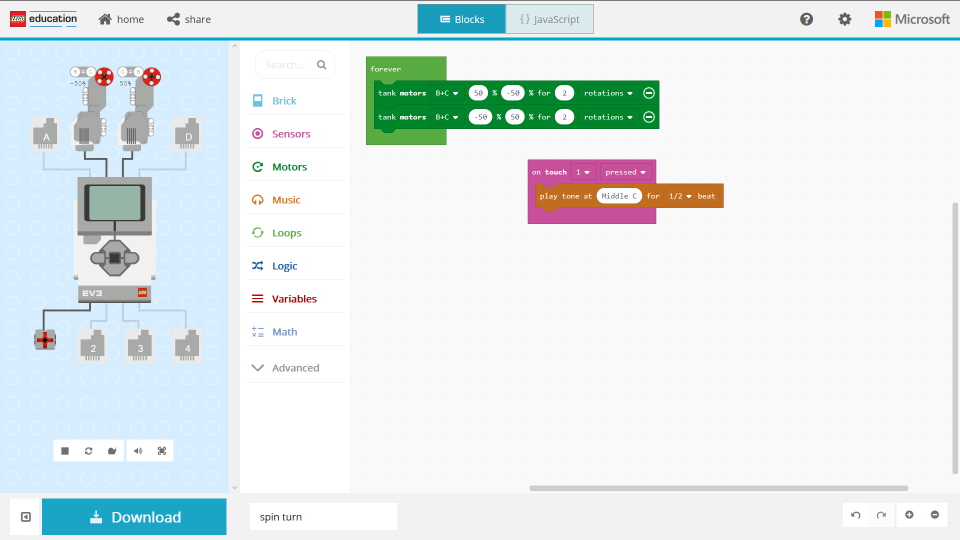This screenshot has height=540, width=960.
Task: Open the pressed event dropdown
Action: coord(625,172)
